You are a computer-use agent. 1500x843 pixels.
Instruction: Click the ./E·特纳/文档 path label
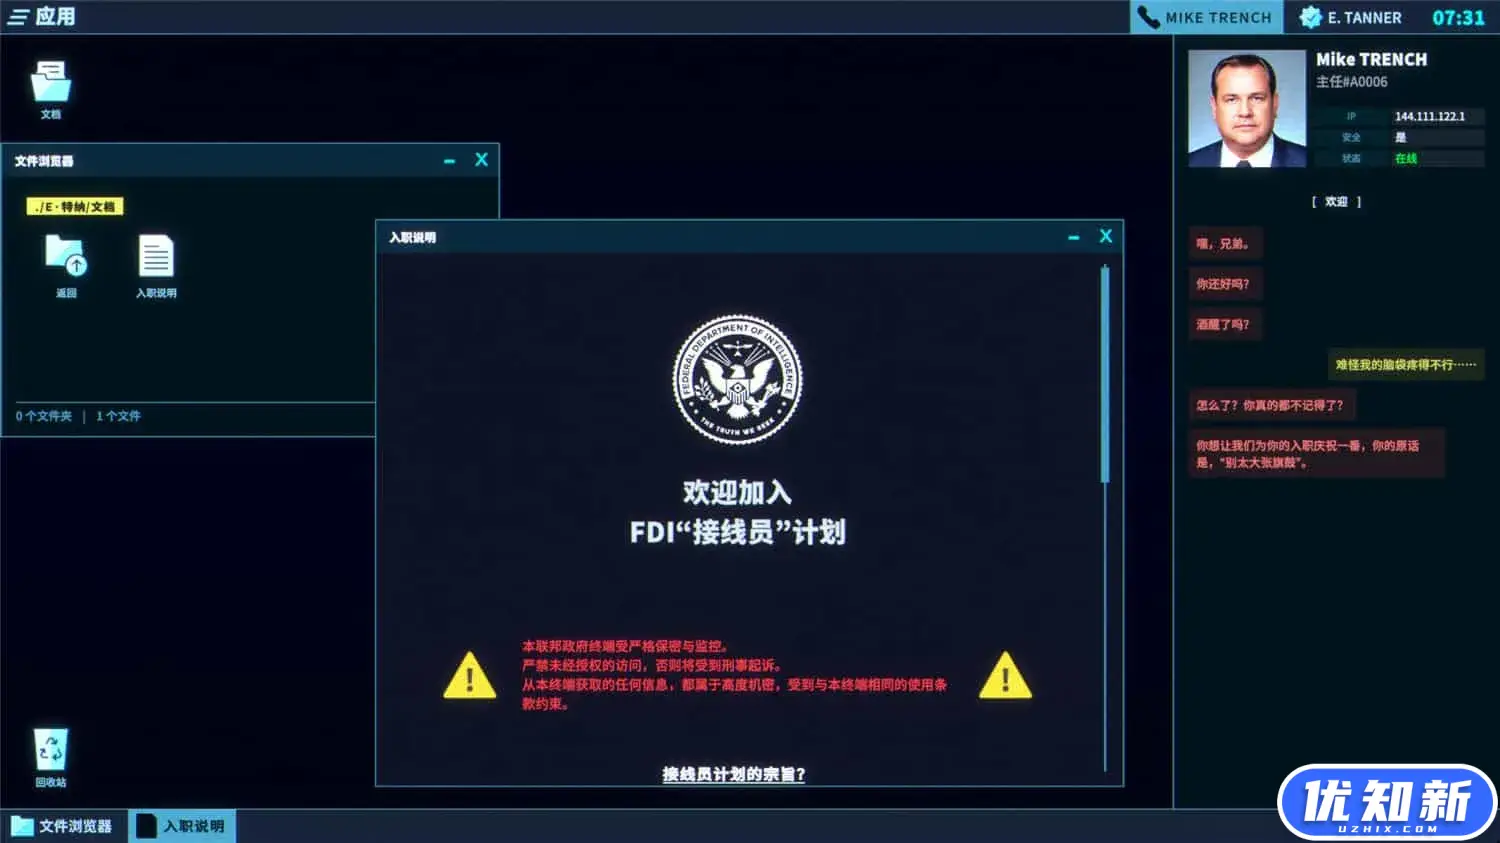[x=75, y=207]
